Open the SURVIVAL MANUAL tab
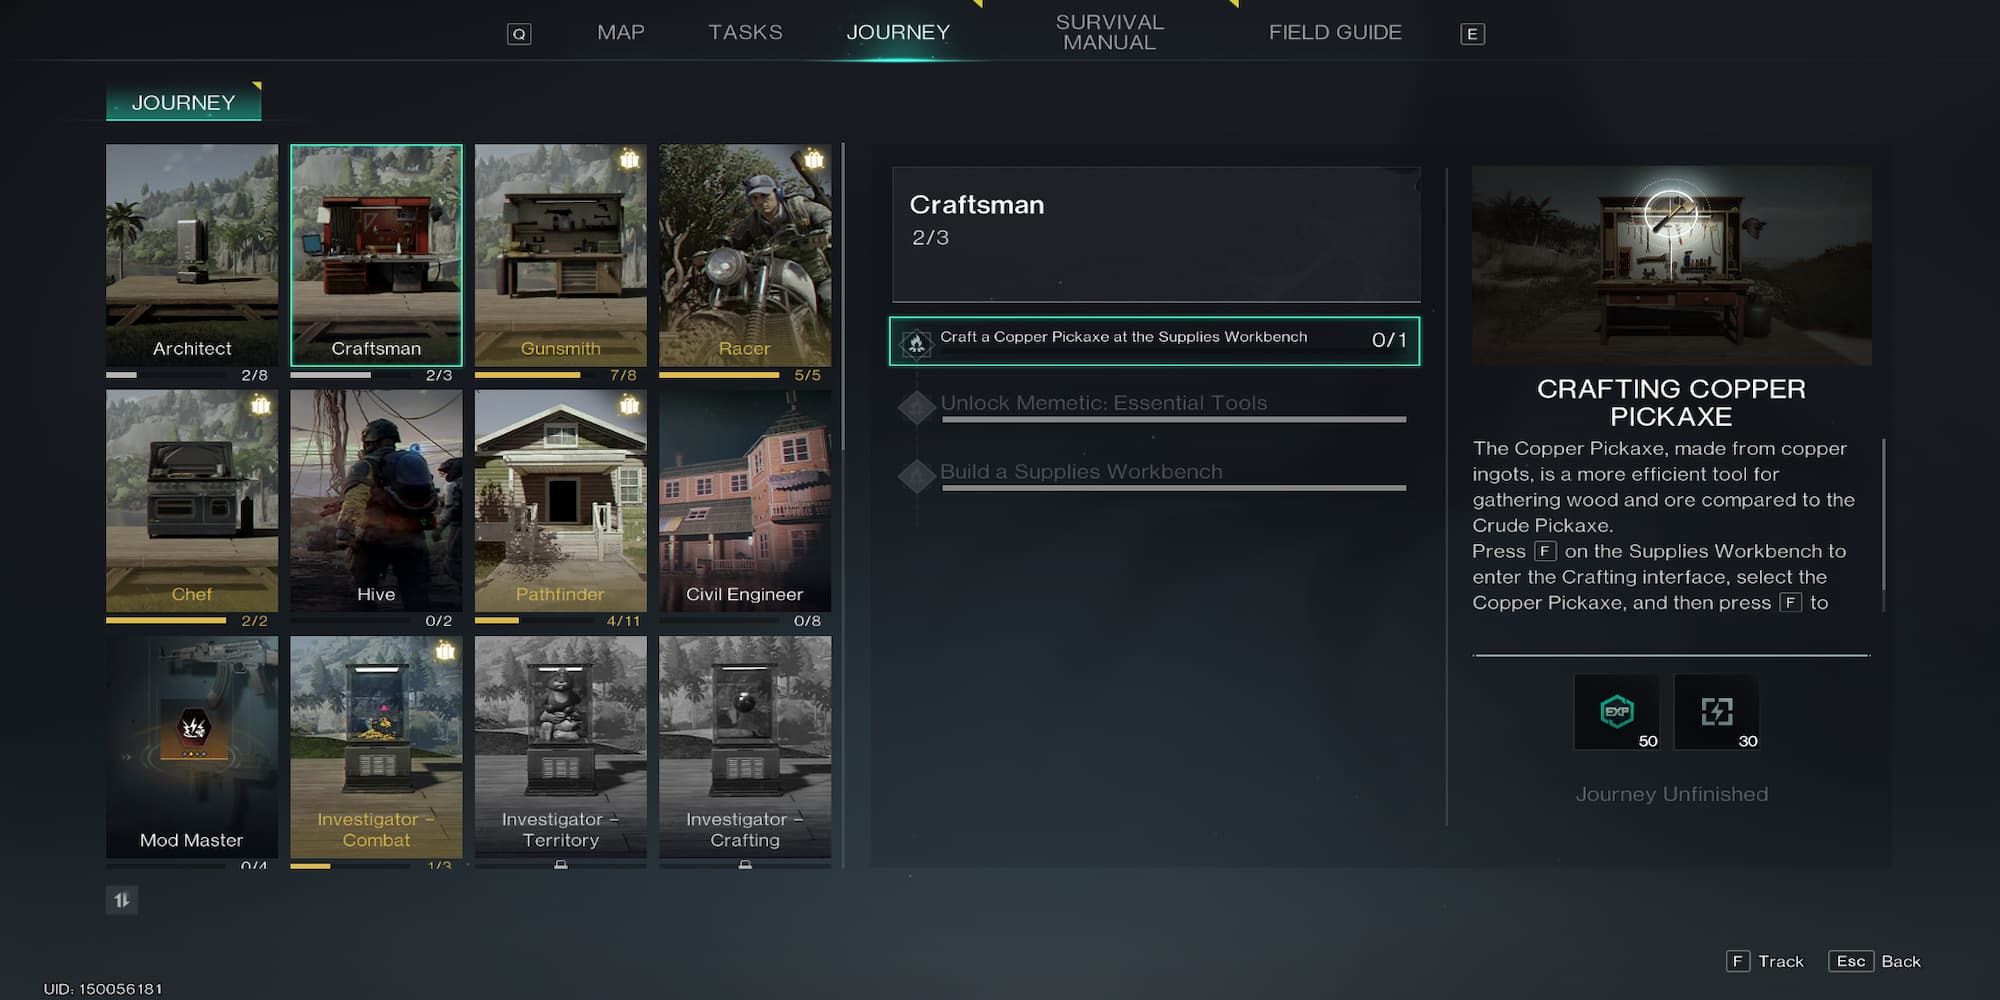2000x1000 pixels. click(1109, 32)
